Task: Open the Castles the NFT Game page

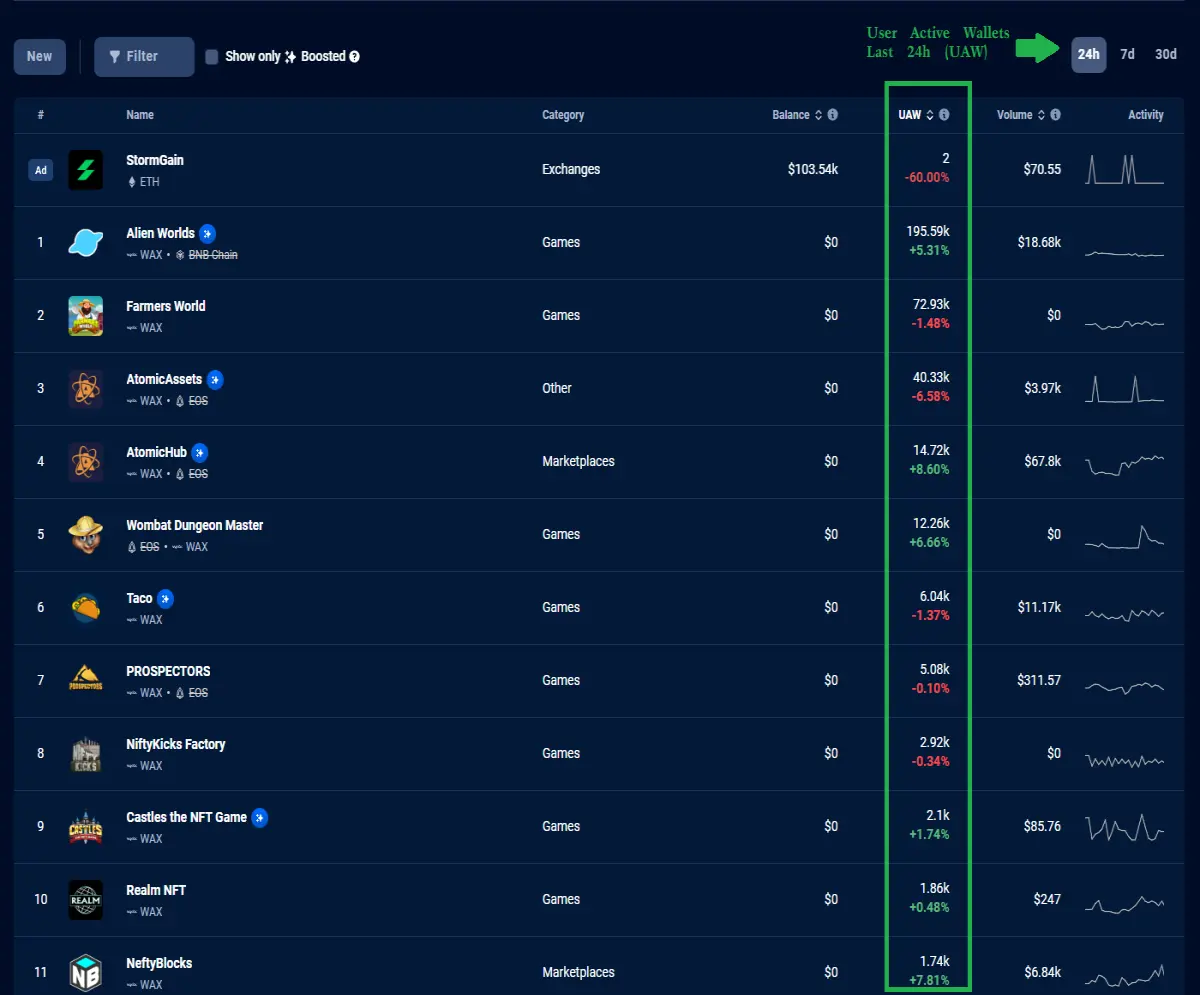Action: click(187, 817)
